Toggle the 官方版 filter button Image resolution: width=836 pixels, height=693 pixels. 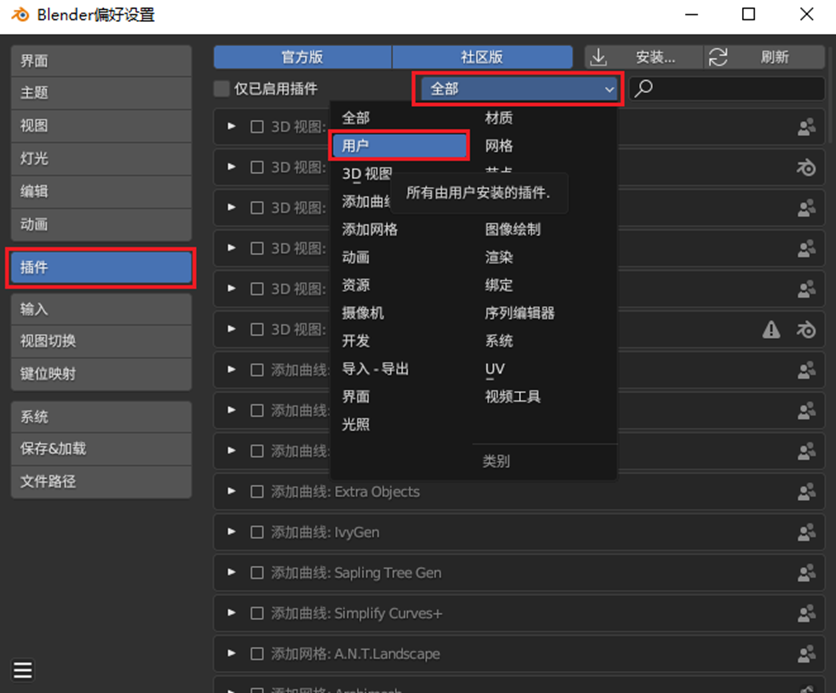302,57
